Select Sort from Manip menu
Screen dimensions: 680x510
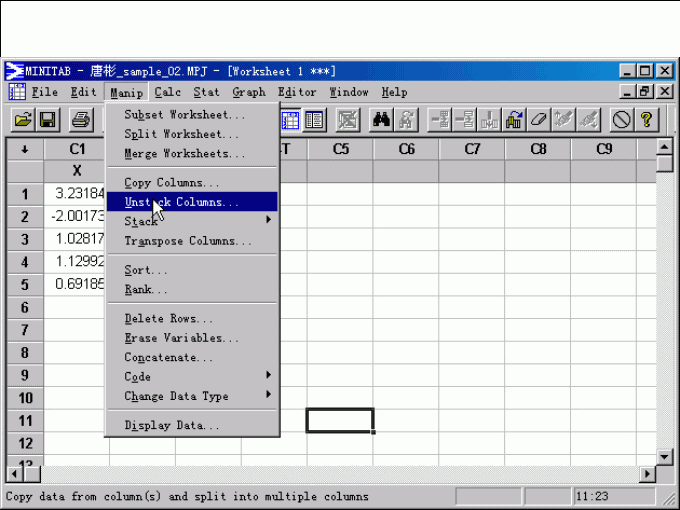click(146, 270)
